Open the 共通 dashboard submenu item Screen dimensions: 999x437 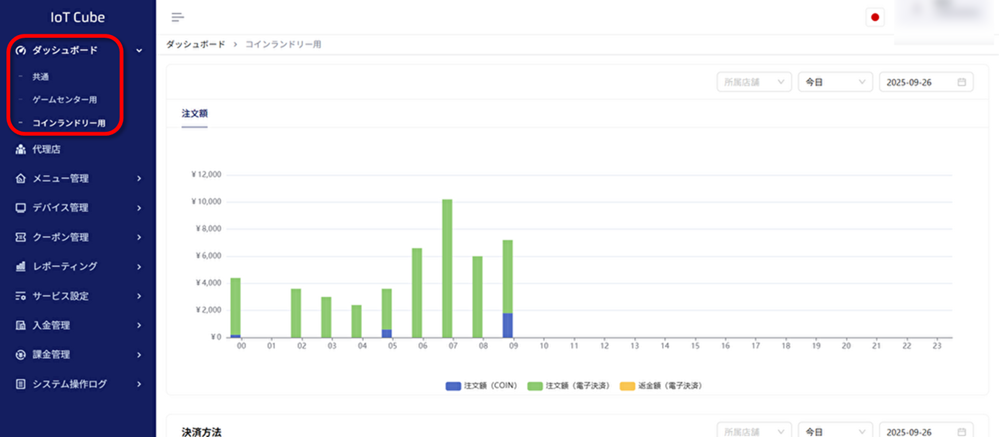[x=40, y=76]
